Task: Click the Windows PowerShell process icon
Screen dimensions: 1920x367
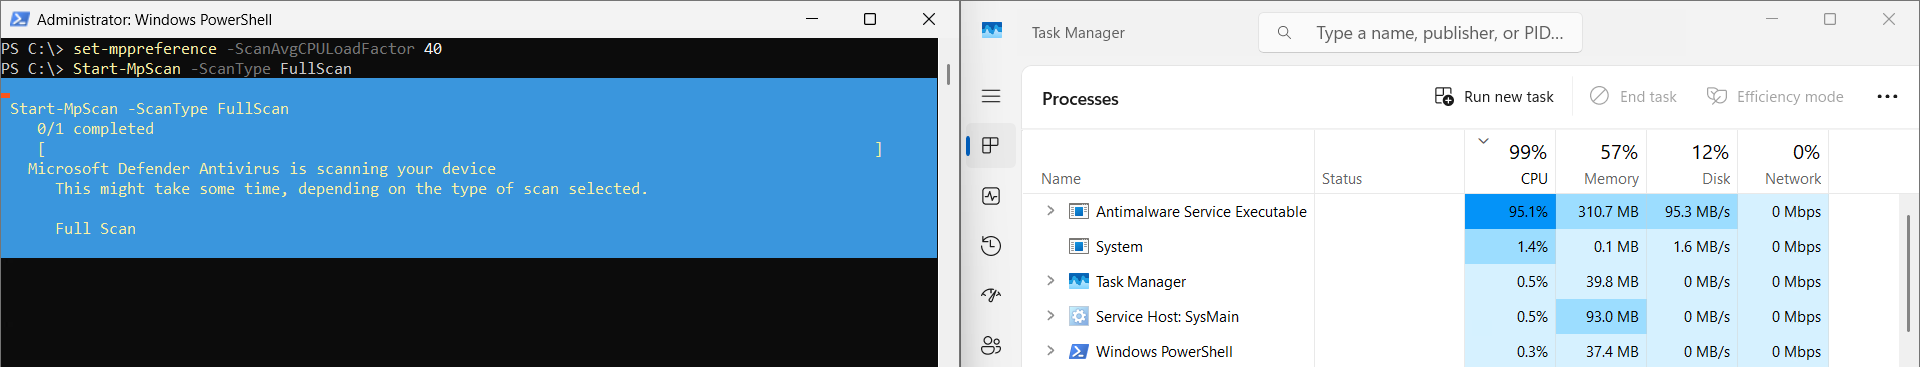Action: pyautogui.click(x=1079, y=351)
